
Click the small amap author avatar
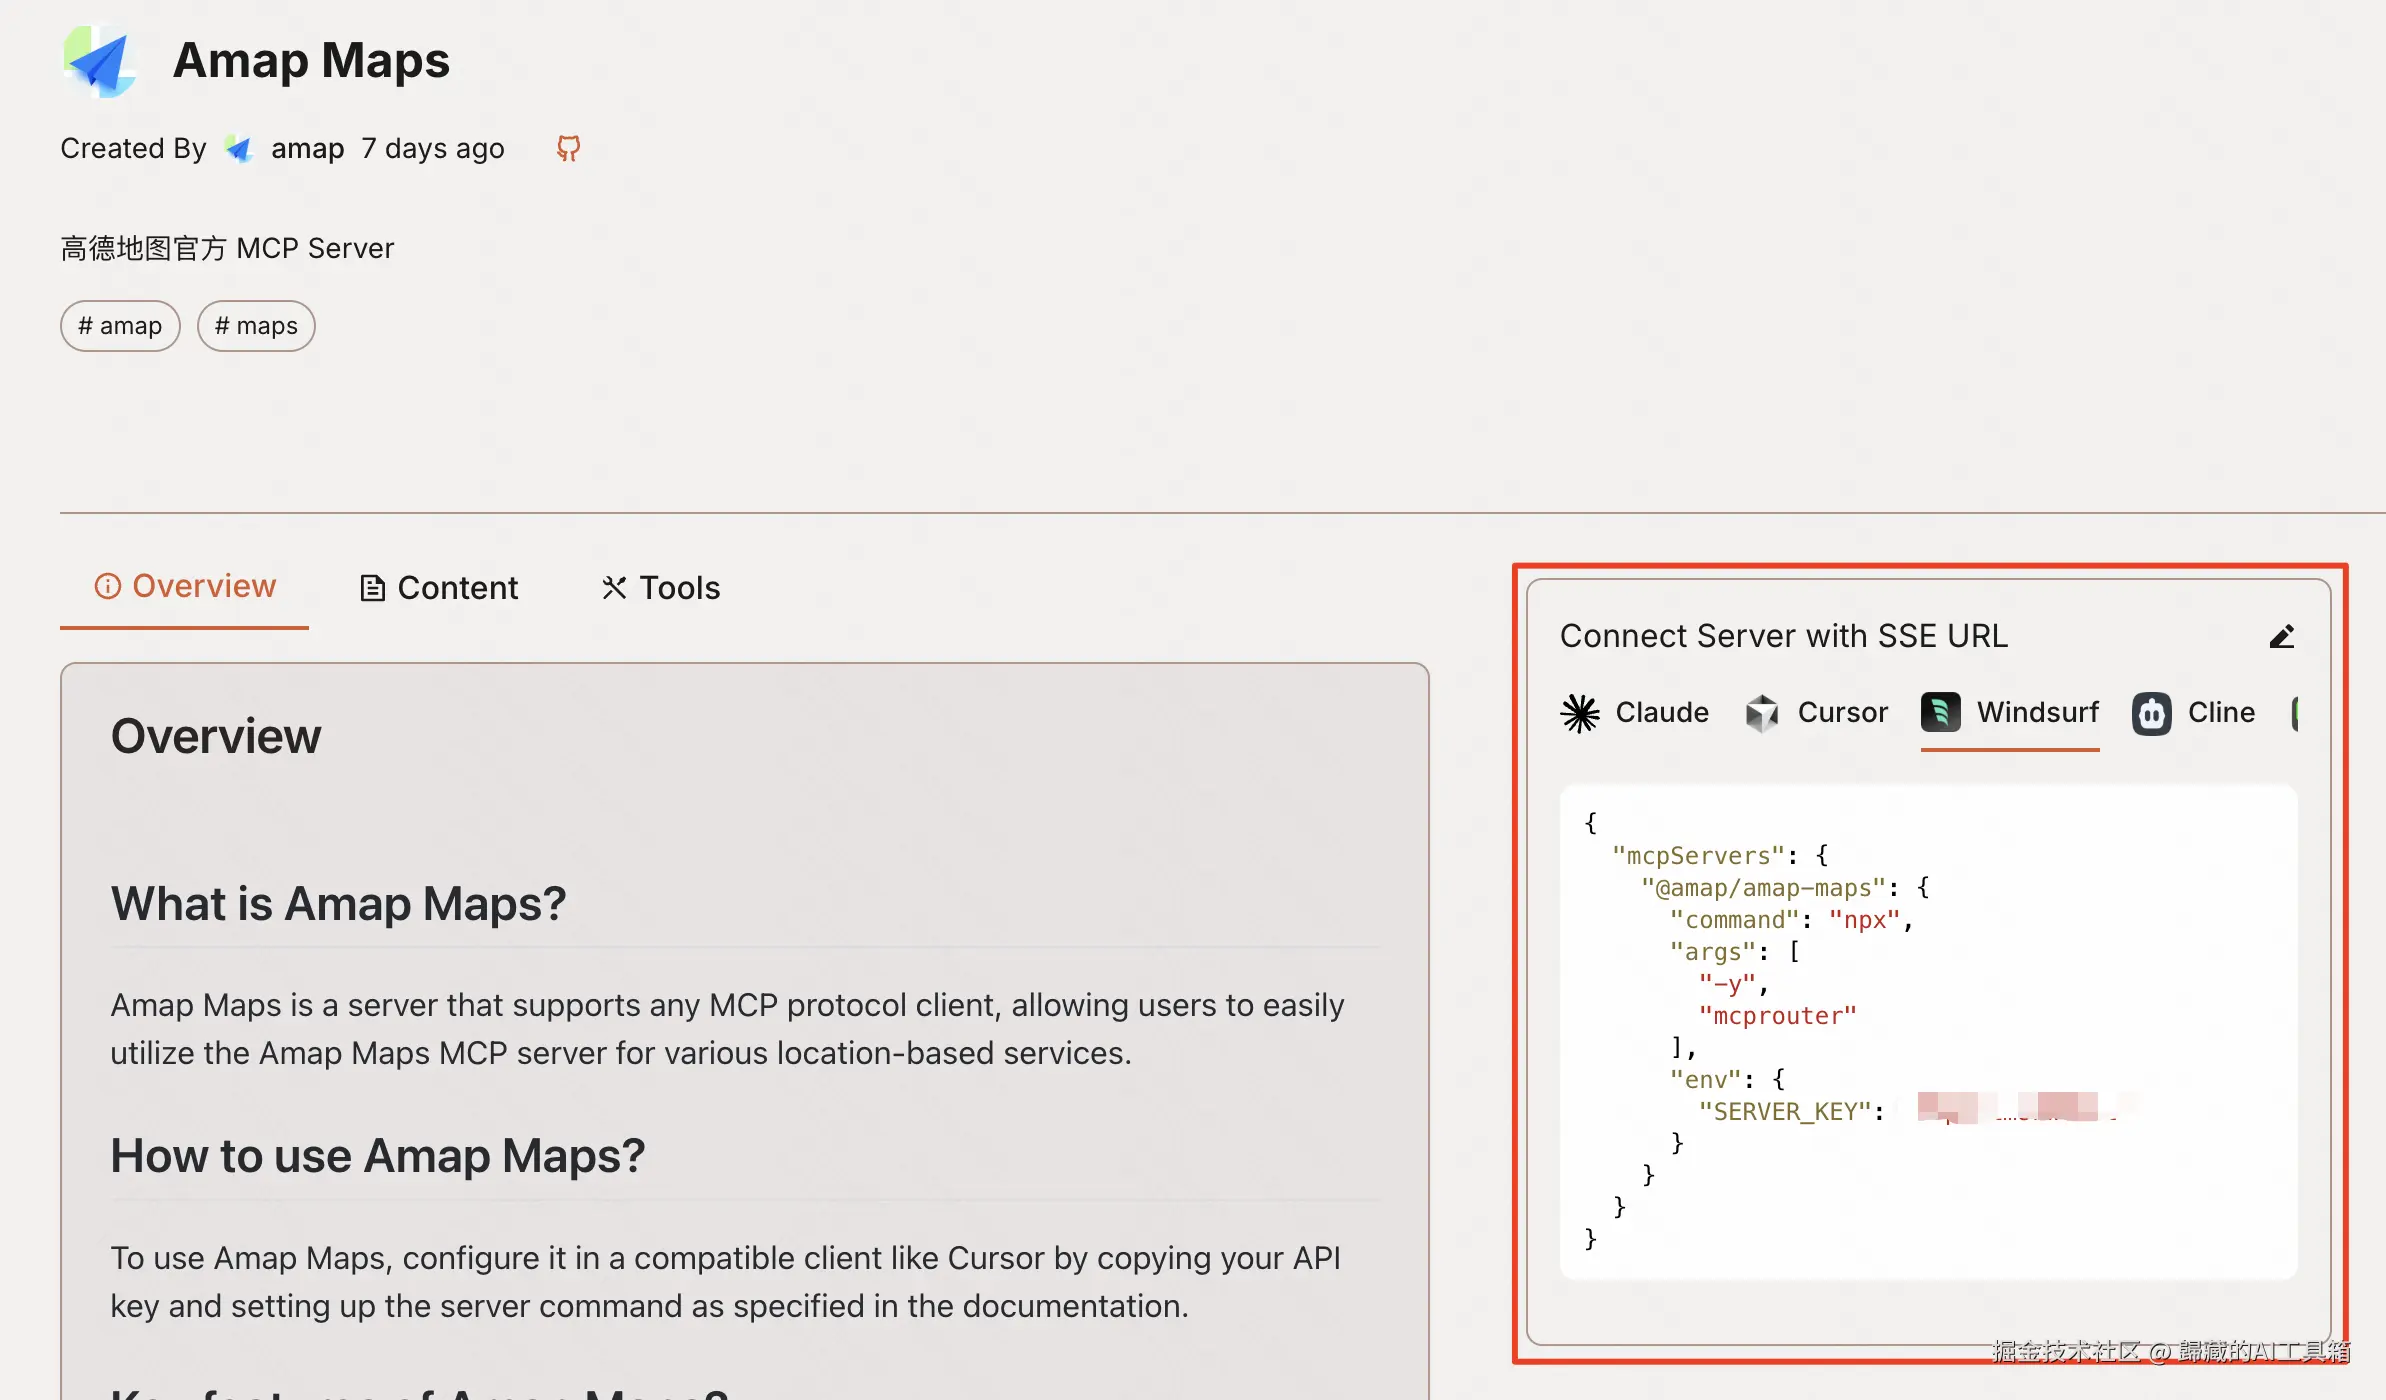click(x=239, y=149)
